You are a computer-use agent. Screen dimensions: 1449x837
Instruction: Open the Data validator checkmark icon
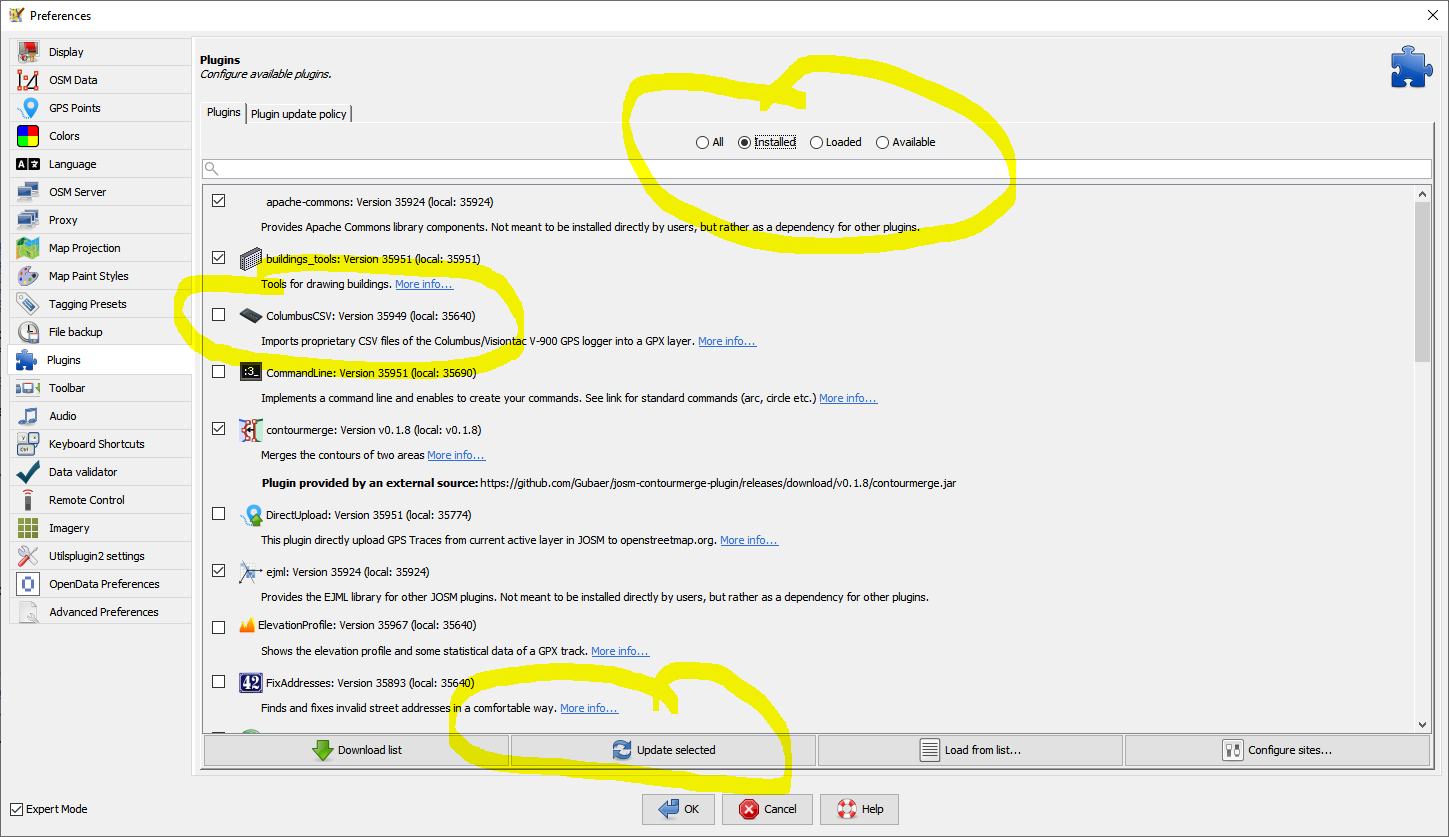point(28,472)
